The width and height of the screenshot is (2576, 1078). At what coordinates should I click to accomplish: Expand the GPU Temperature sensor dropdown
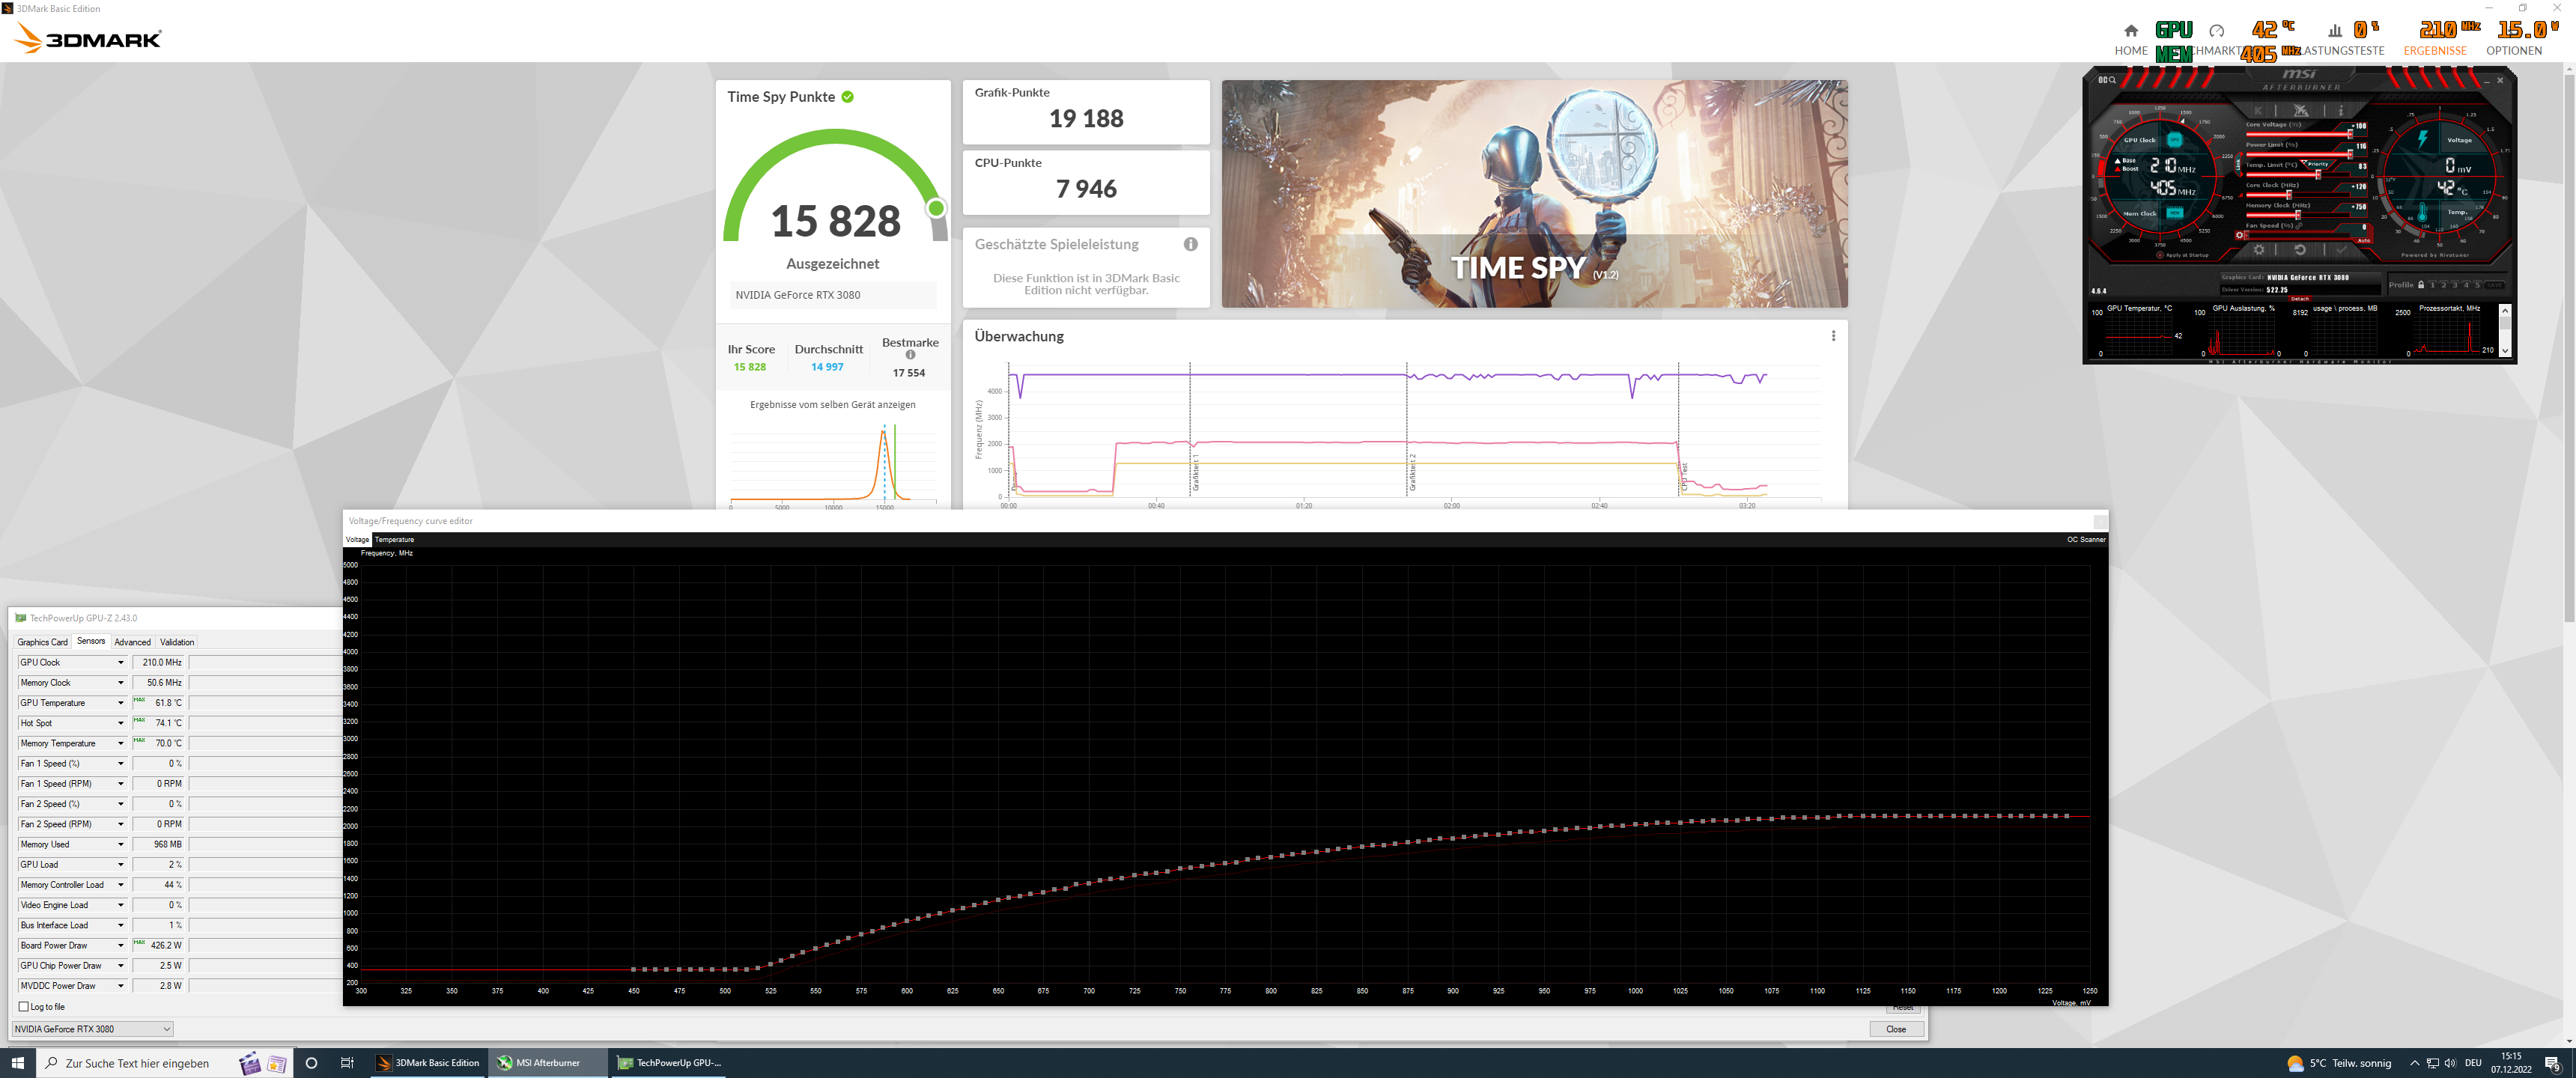[x=121, y=703]
